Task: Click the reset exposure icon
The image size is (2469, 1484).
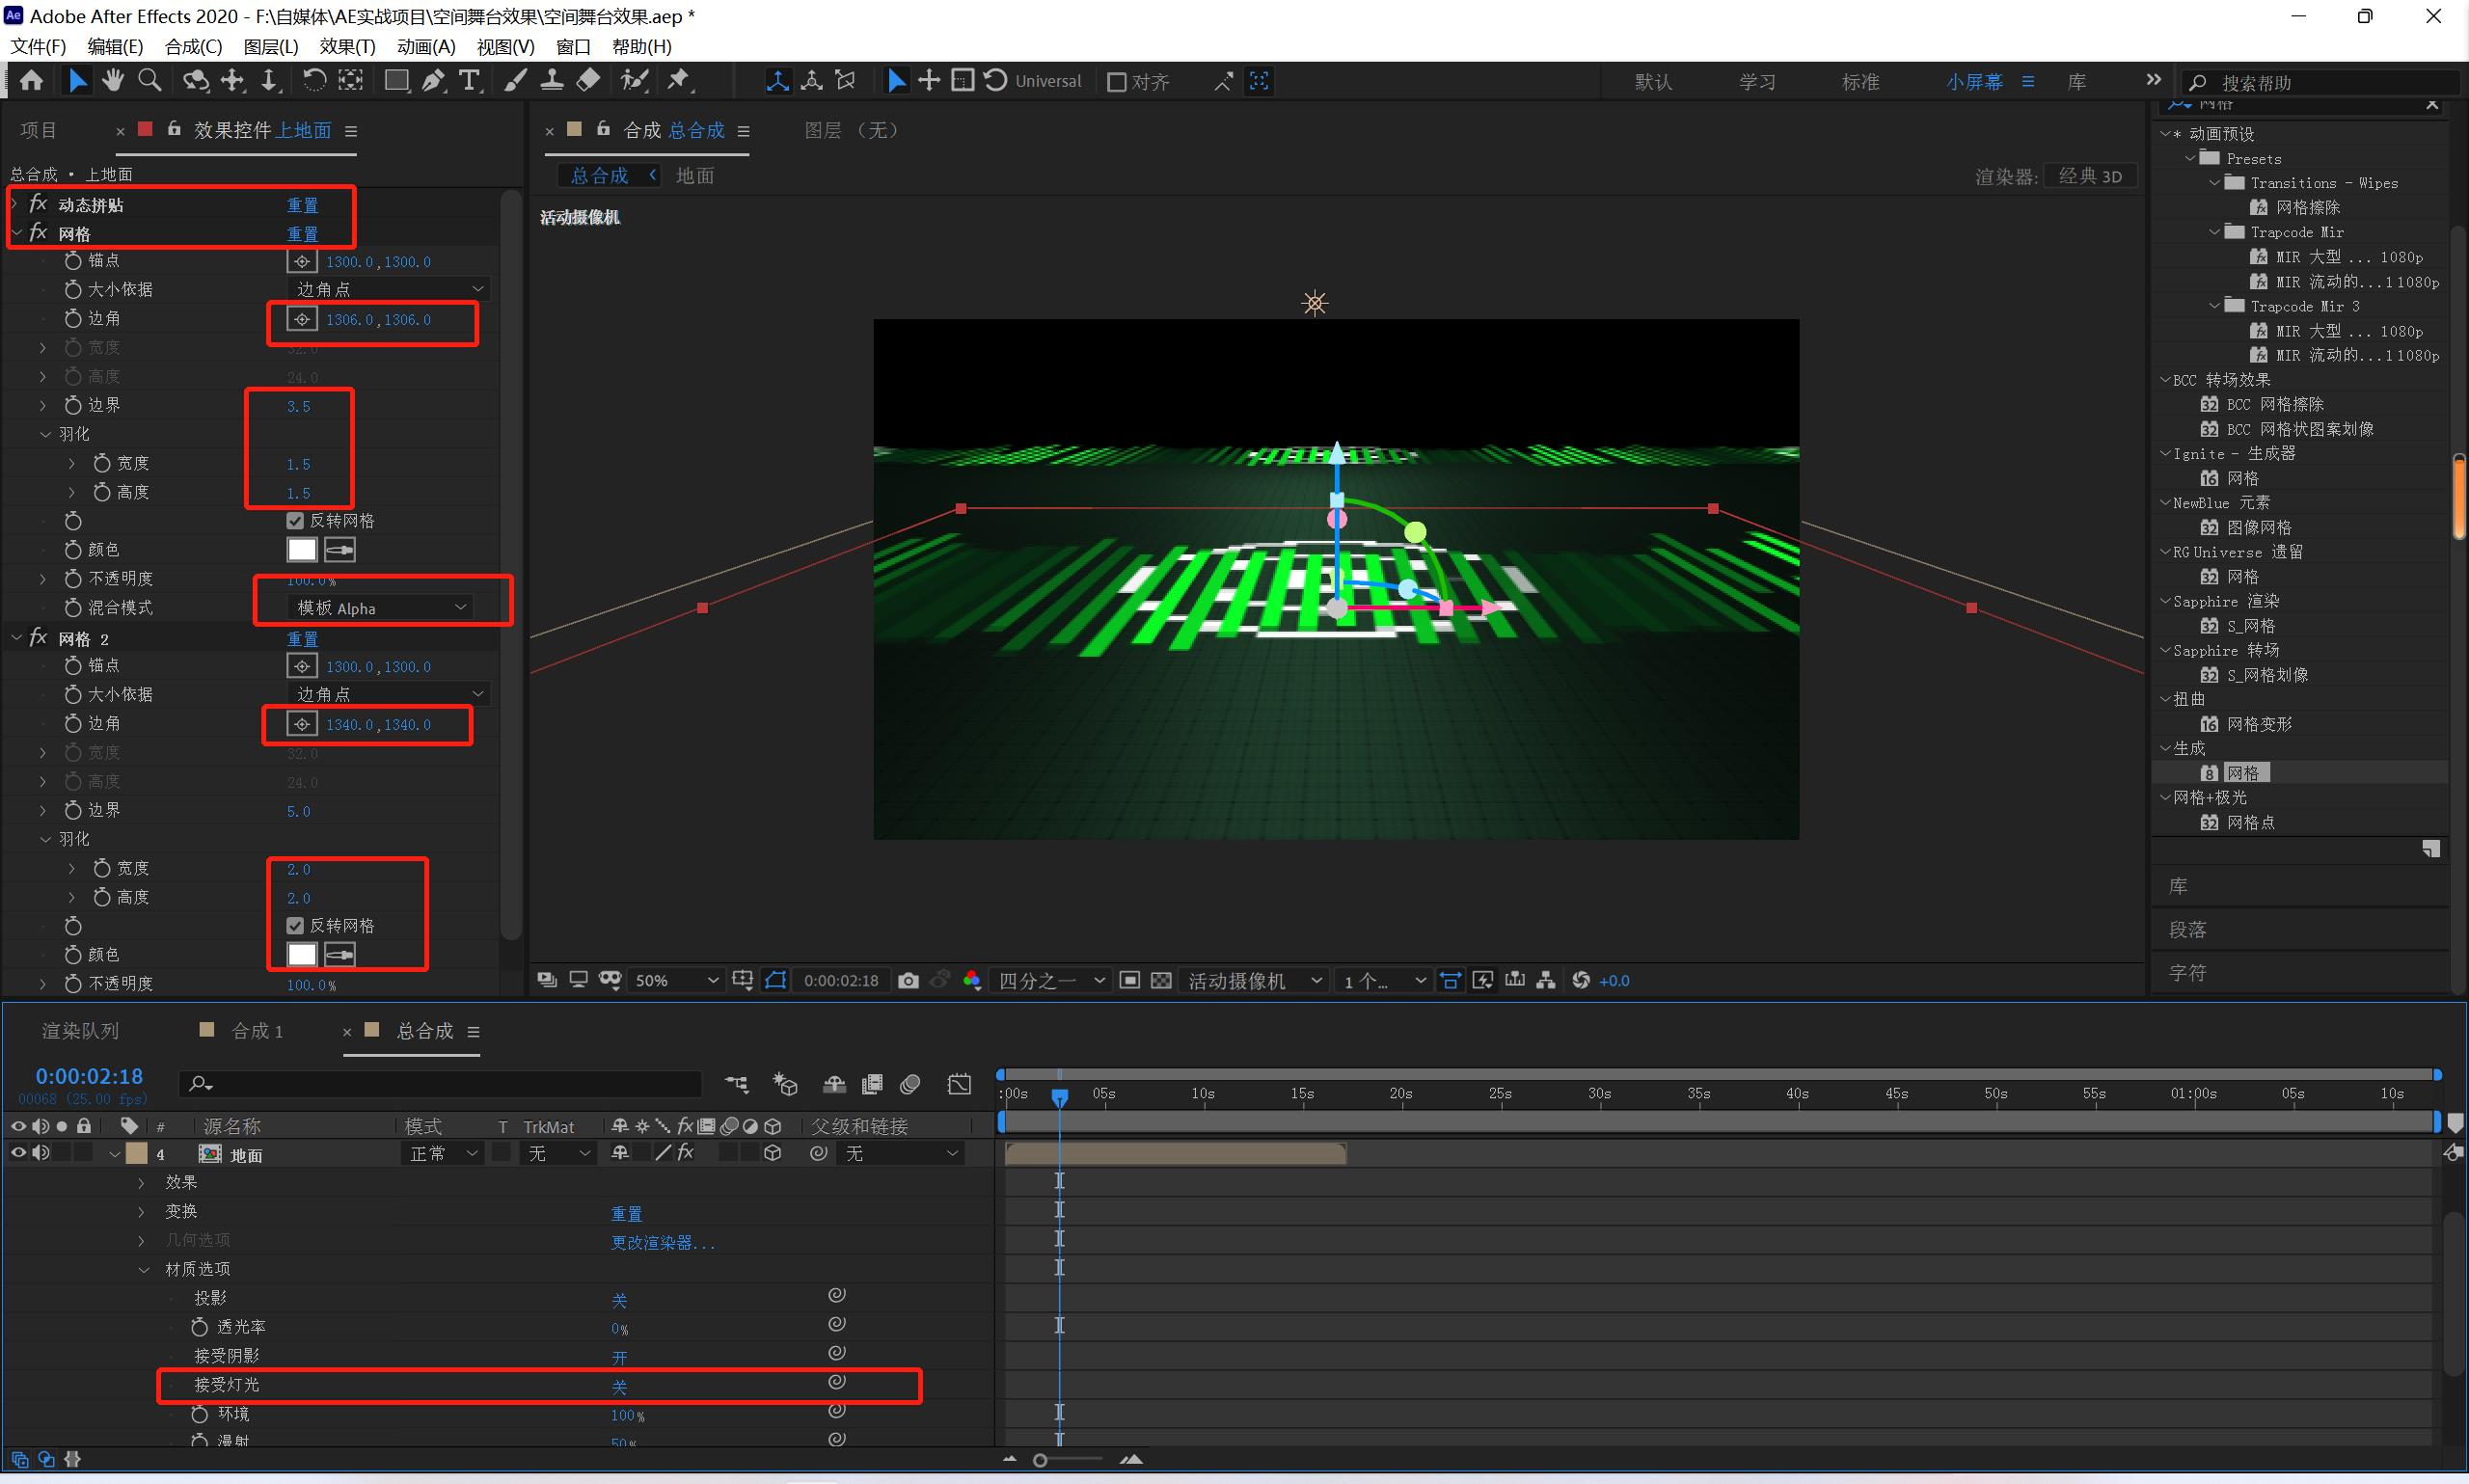Action: [x=1581, y=981]
